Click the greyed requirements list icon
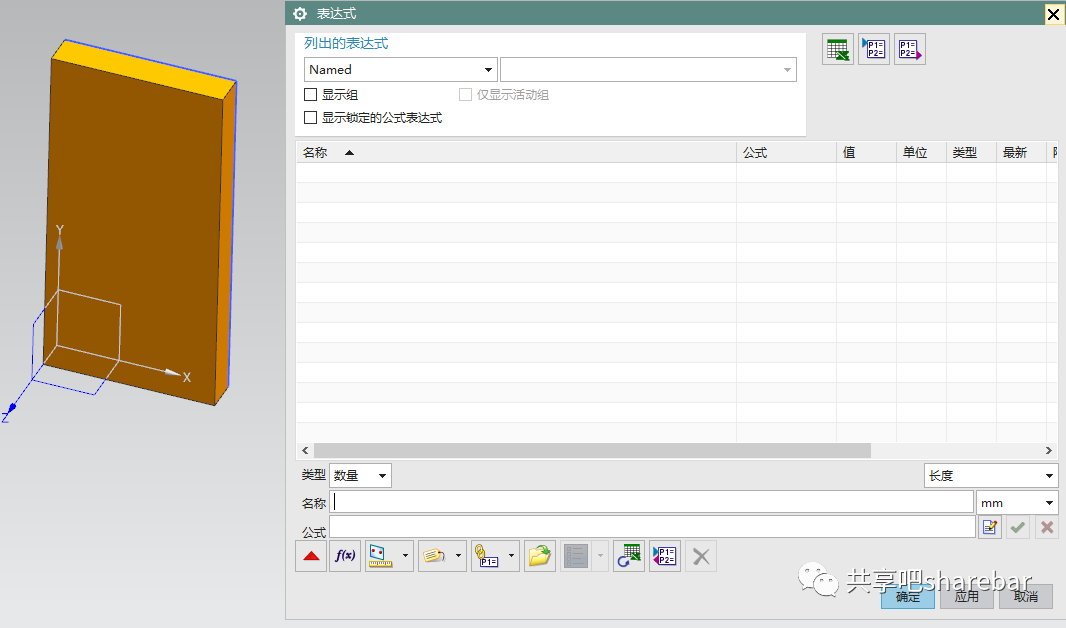1066x628 pixels. pos(576,556)
